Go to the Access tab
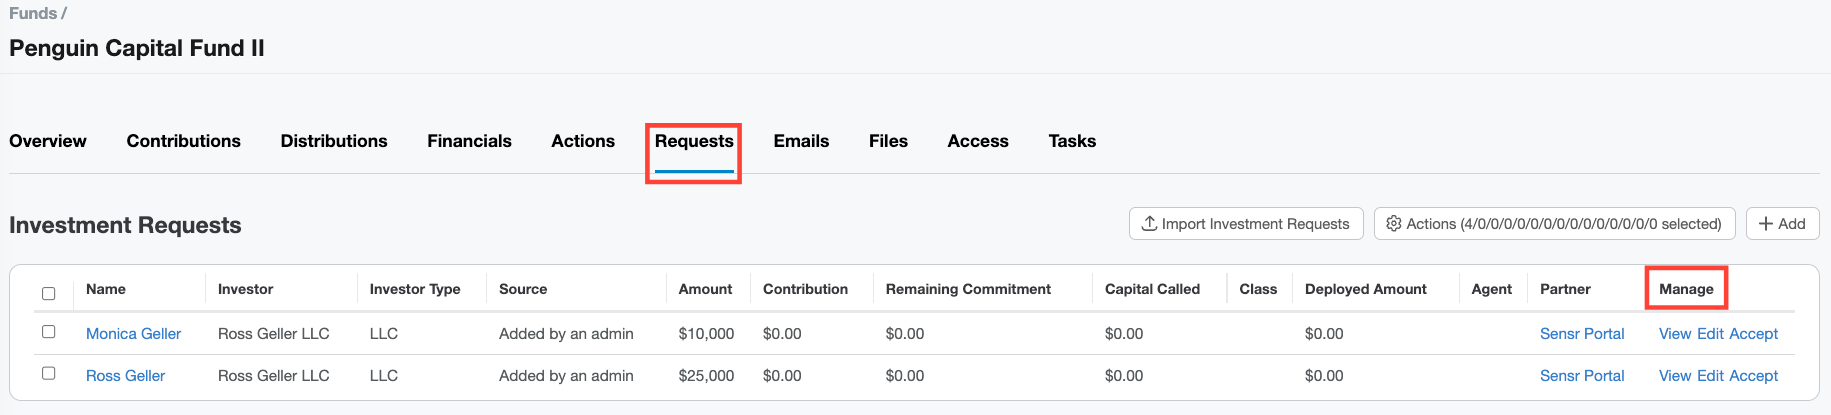Screen dimensions: 1831x415 point(978,141)
